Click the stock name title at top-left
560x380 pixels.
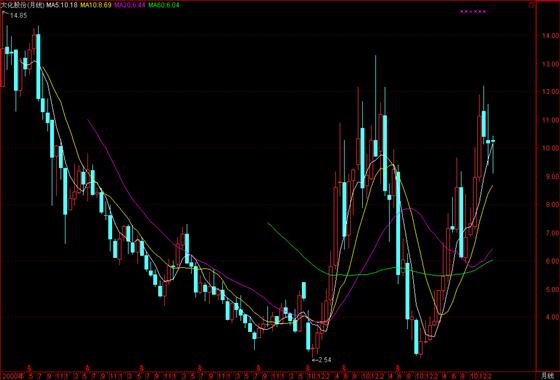pyautogui.click(x=22, y=5)
